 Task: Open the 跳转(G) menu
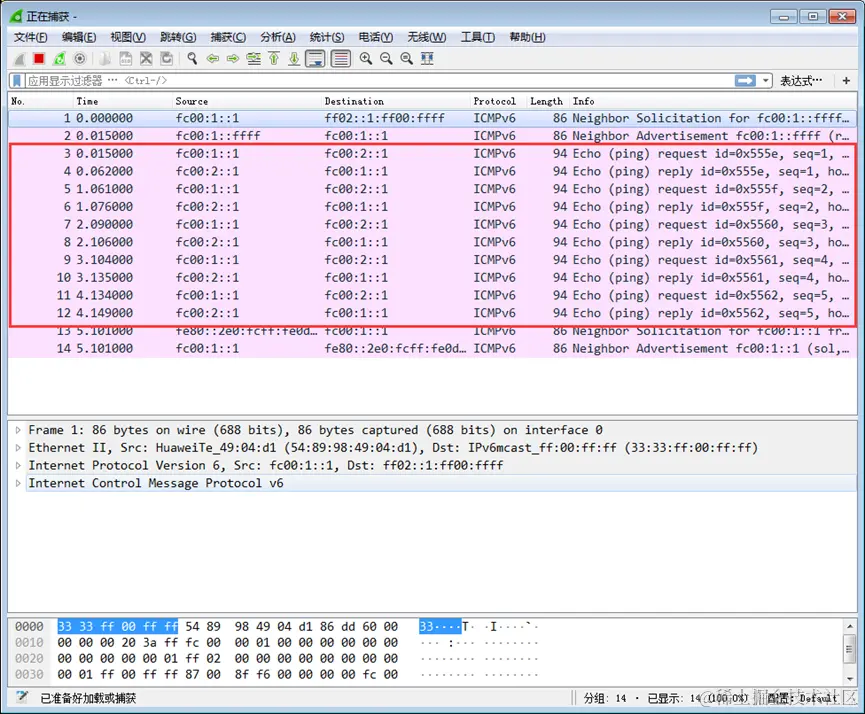pos(178,37)
